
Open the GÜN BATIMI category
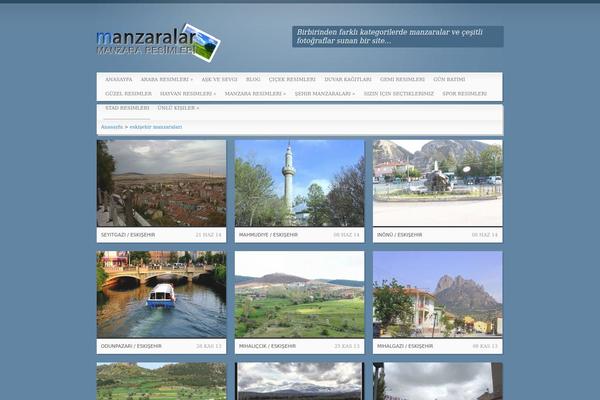point(449,79)
